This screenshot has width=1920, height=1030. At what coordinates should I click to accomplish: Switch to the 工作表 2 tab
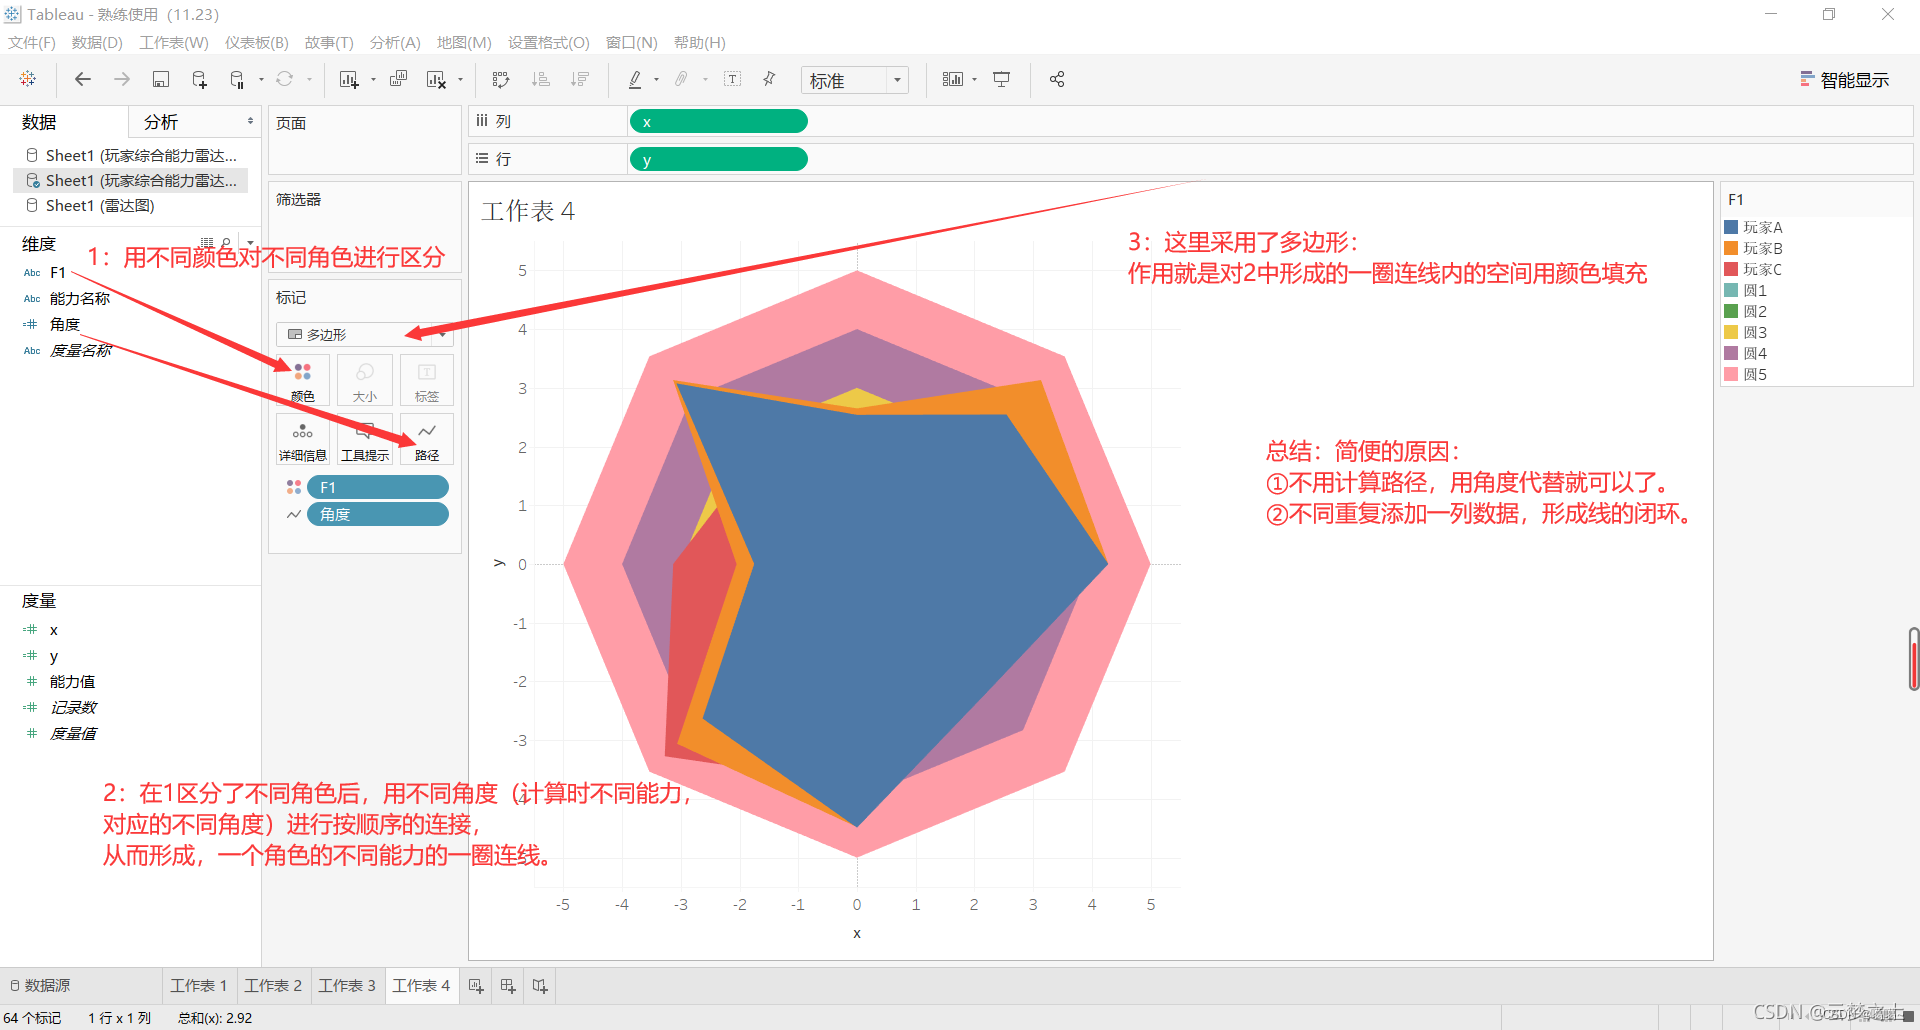273,986
